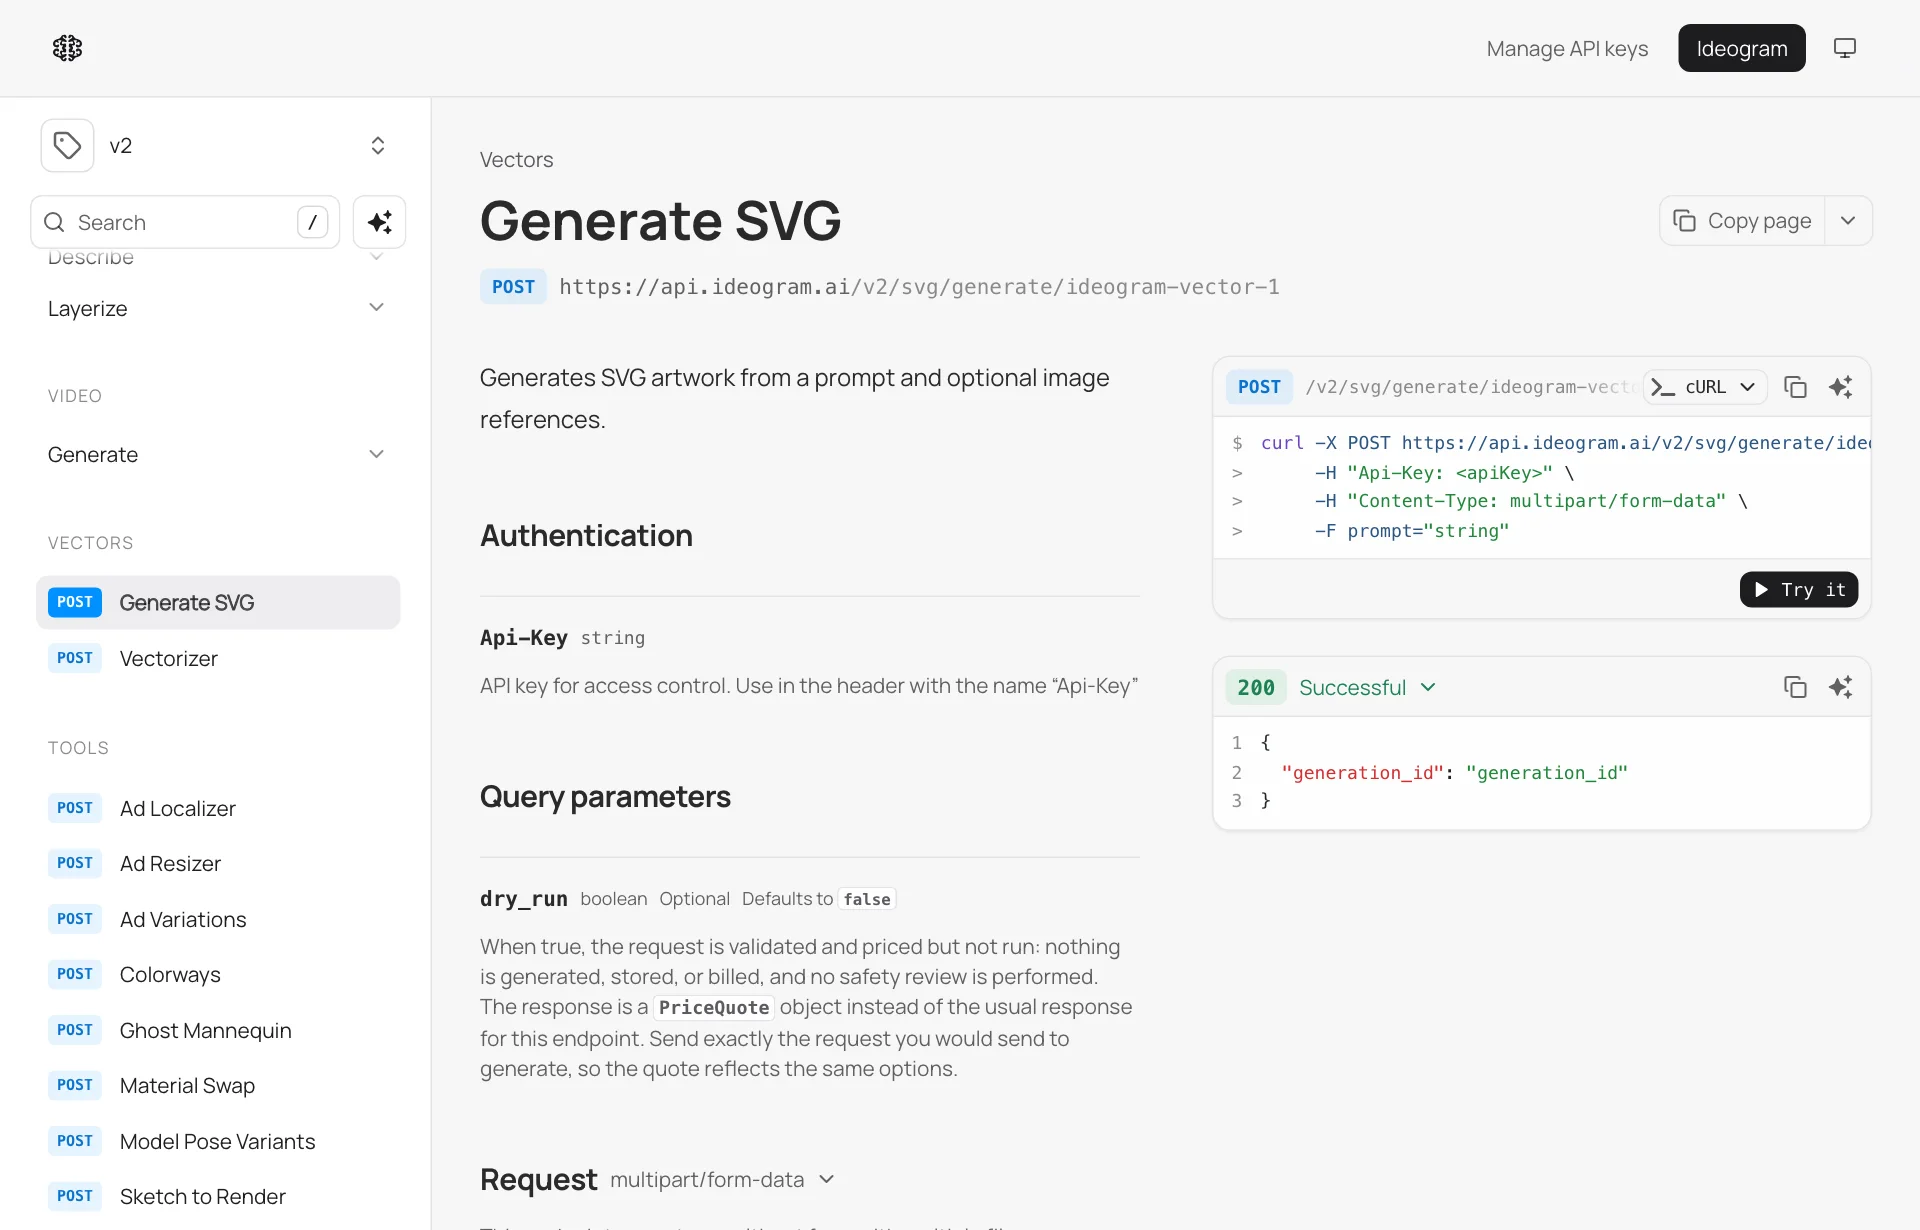Toggle the display theme monitor icon
The height and width of the screenshot is (1230, 1920).
coord(1845,48)
